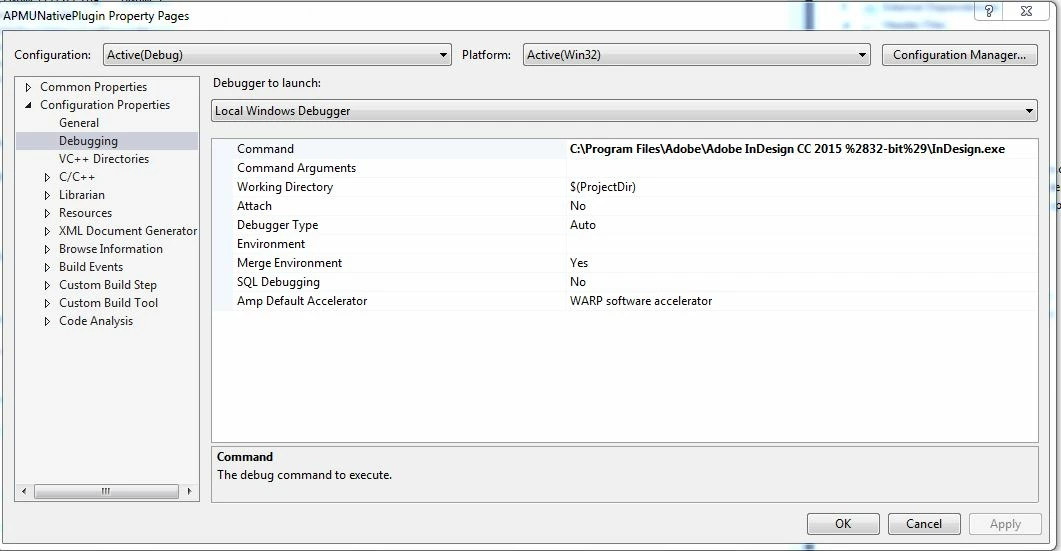Select the Custom Build Step label

click(x=108, y=285)
